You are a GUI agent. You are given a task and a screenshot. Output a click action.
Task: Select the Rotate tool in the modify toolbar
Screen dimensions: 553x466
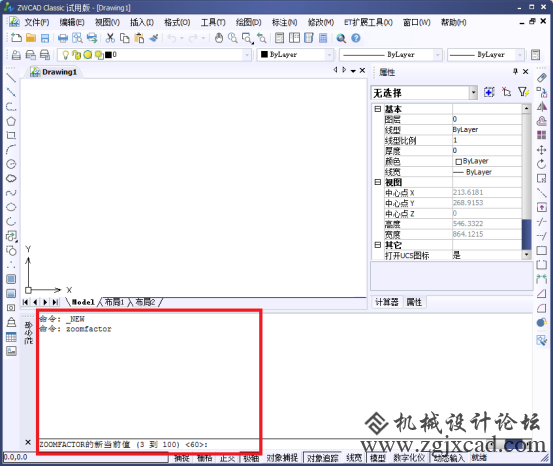click(541, 164)
